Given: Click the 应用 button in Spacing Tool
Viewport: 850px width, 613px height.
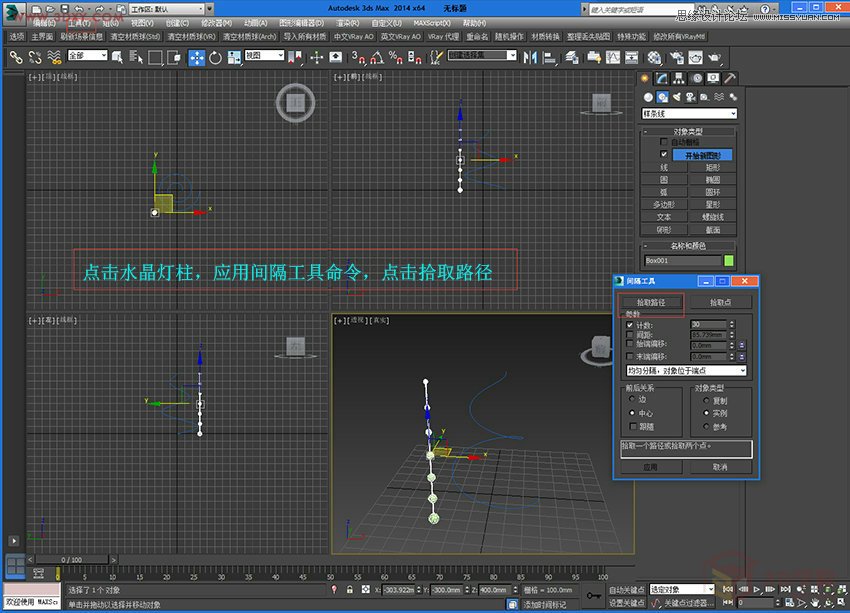Looking at the screenshot, I should pos(653,468).
